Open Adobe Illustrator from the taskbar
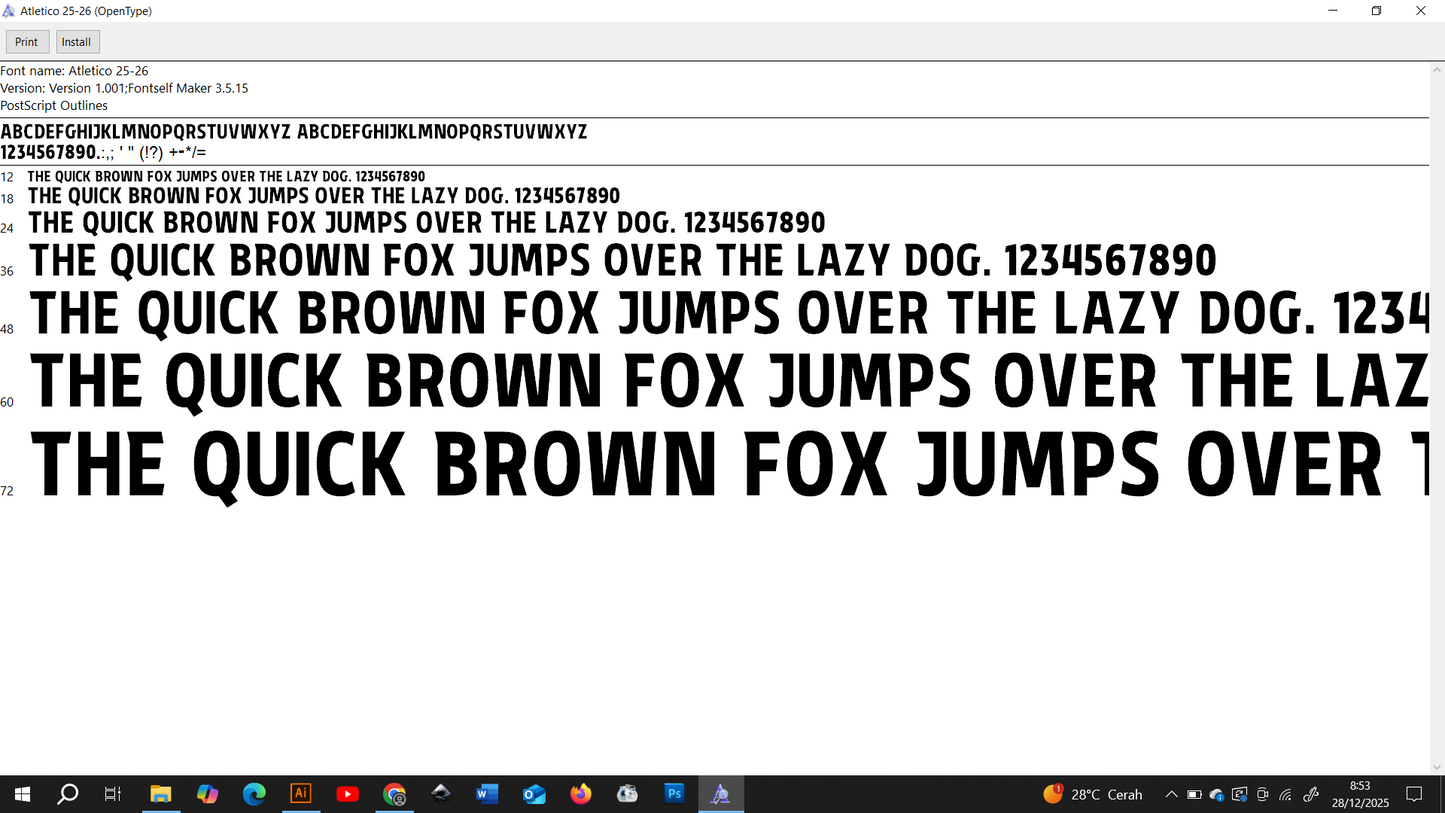 (x=301, y=794)
